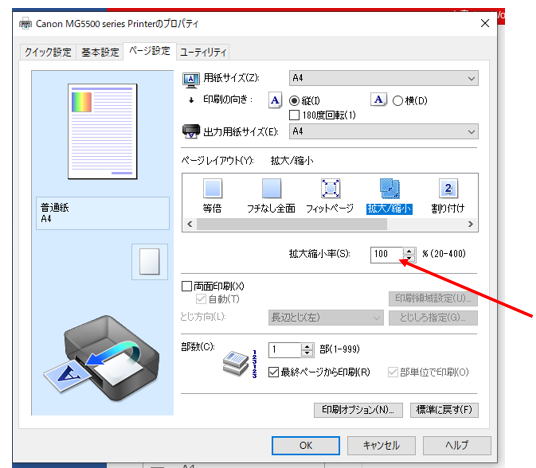The image size is (536, 468).
Task: Select the 拡大/縮小 scaled layout icon
Action: point(390,188)
